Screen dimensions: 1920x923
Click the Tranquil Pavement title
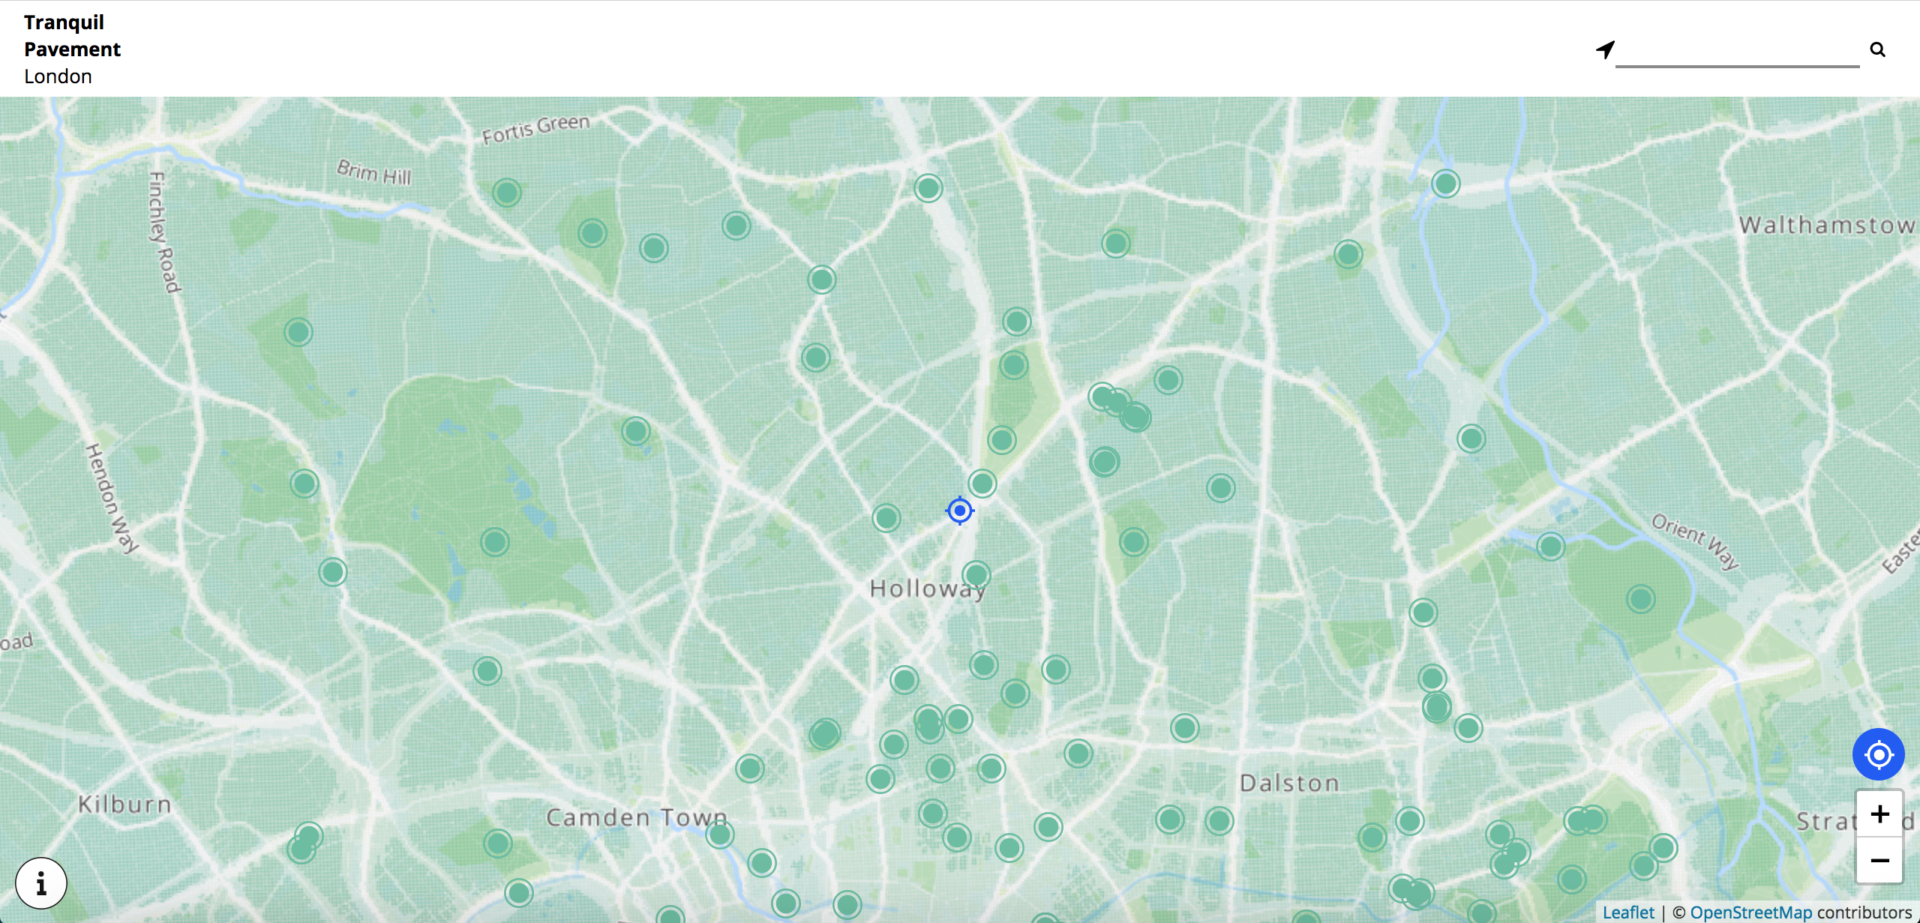pyautogui.click(x=72, y=35)
